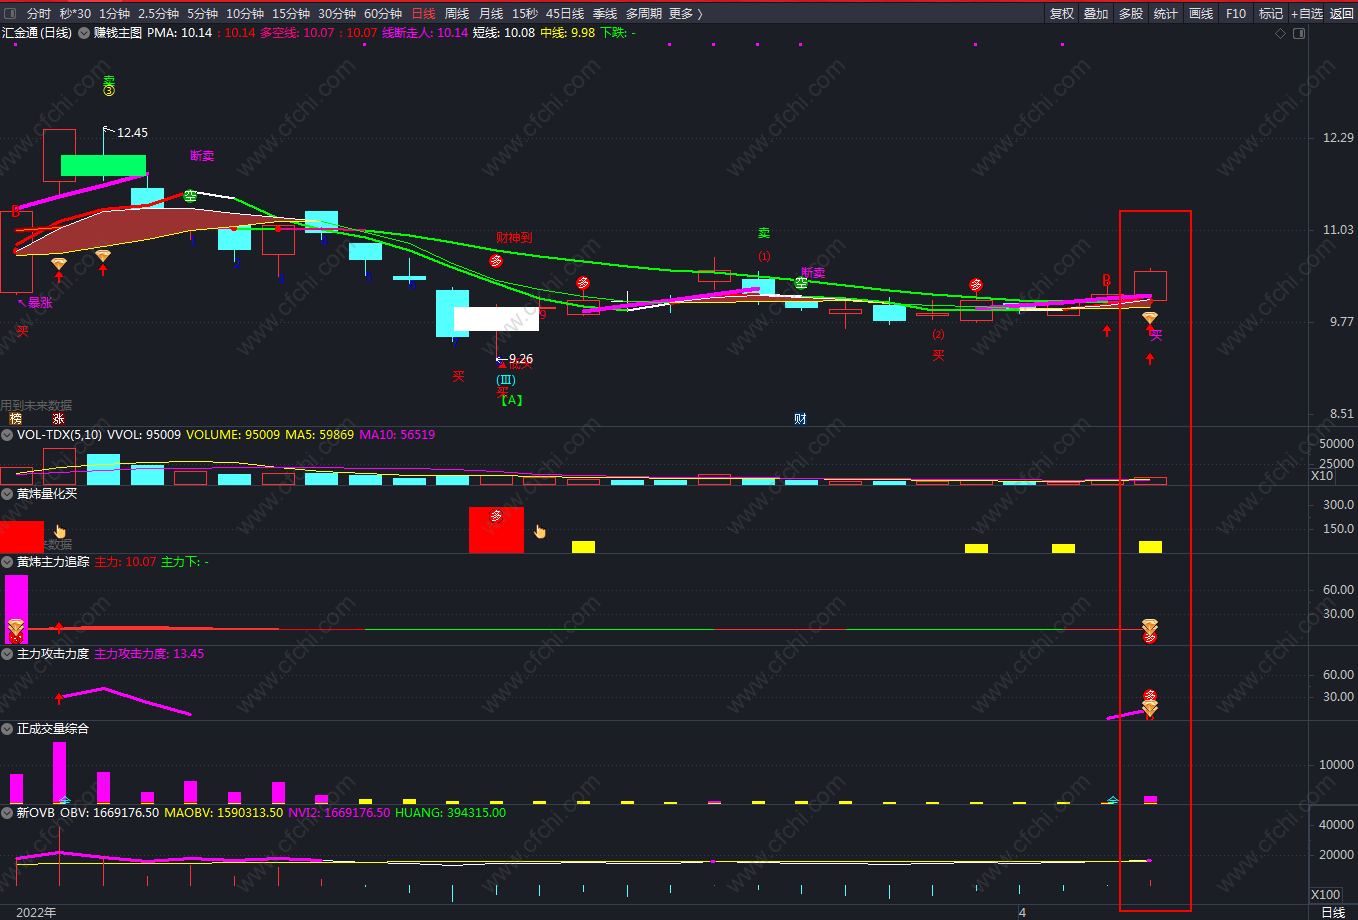Screen dimensions: 1358x920
Task: Click the 复权 button
Action: point(1062,13)
